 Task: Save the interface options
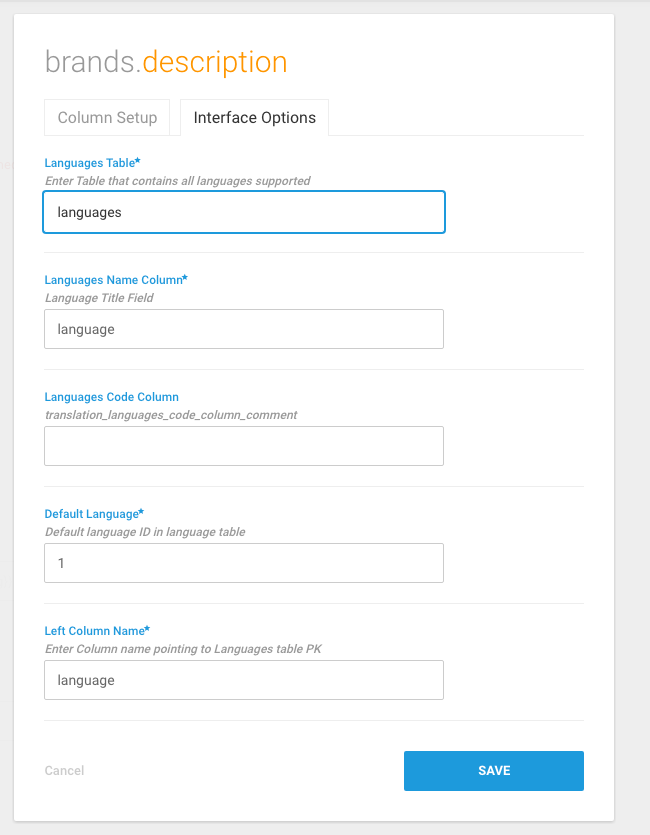click(x=493, y=771)
